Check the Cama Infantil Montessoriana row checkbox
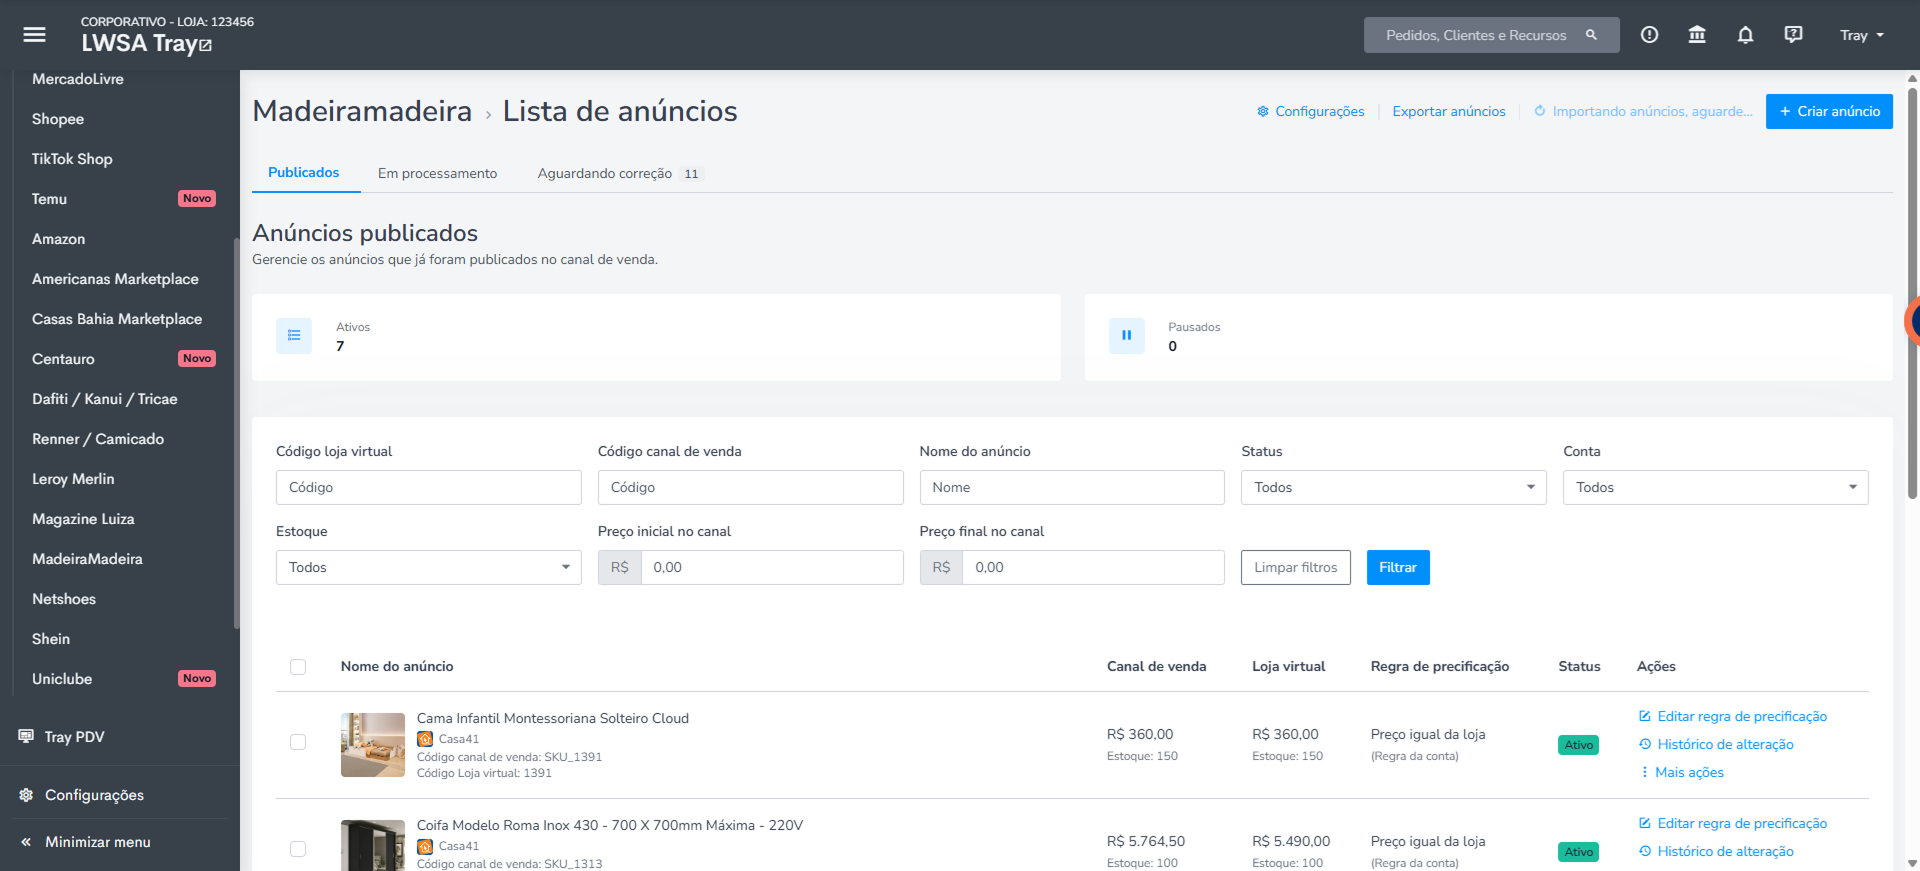The height and width of the screenshot is (871, 1920). coord(298,742)
